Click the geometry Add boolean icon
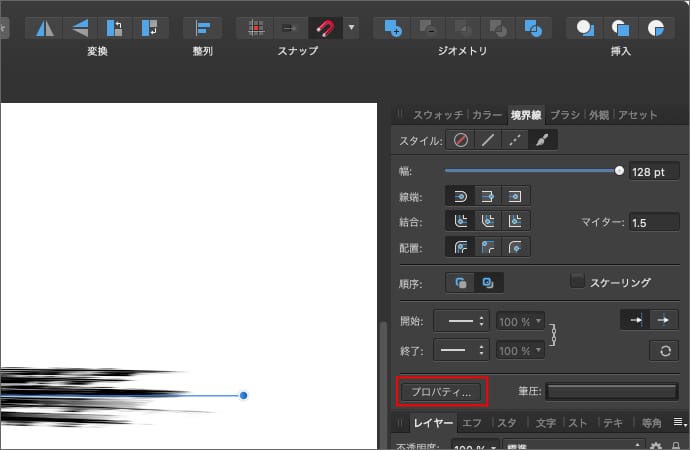The width and height of the screenshot is (690, 450). coord(393,27)
